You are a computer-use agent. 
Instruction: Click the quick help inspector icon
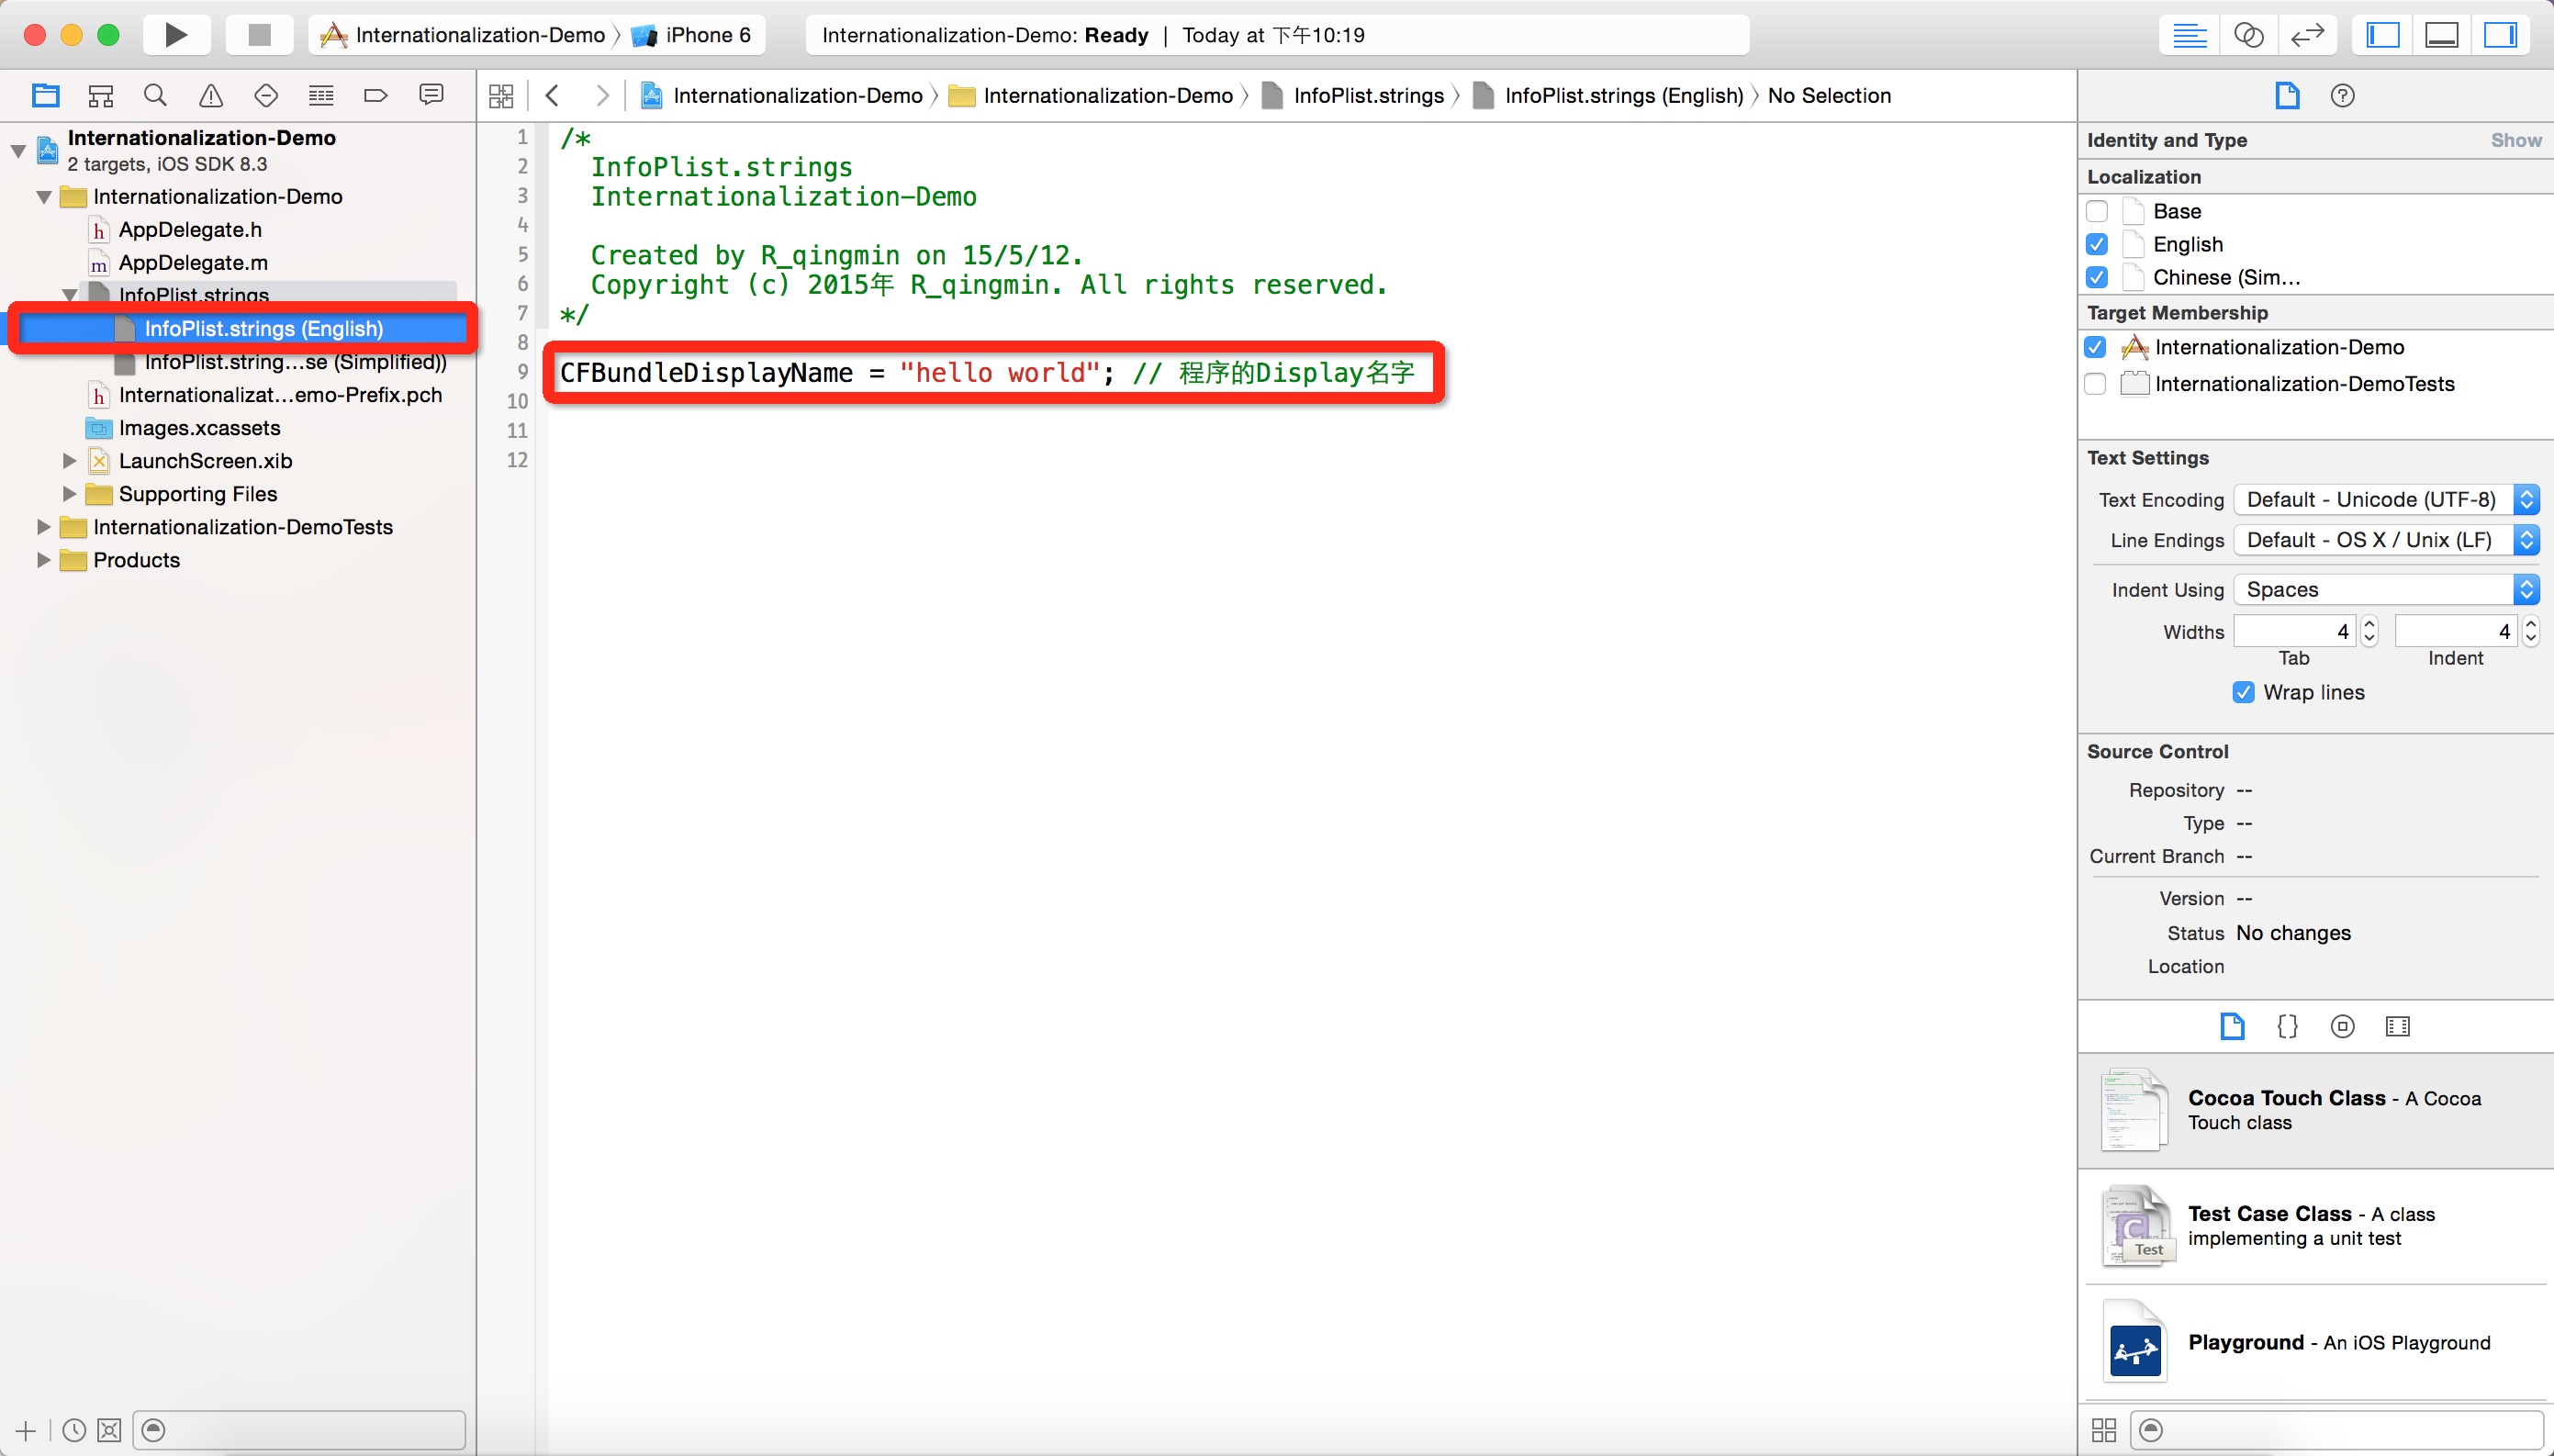pyautogui.click(x=2344, y=95)
